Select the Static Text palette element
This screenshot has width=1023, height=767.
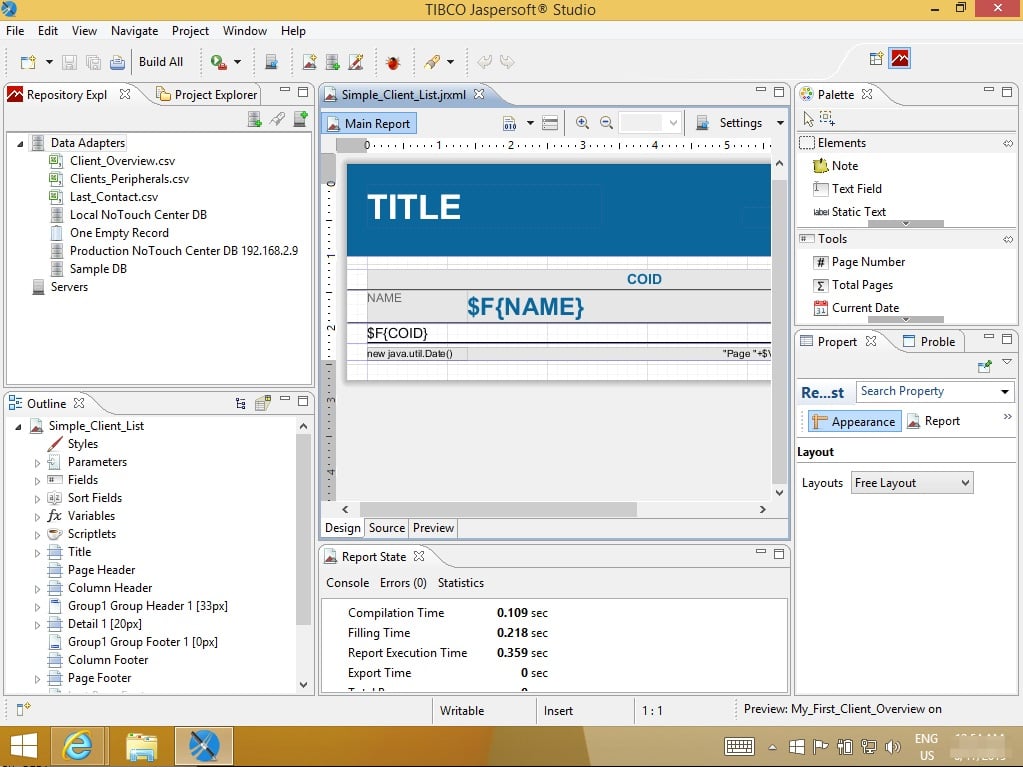[858, 212]
